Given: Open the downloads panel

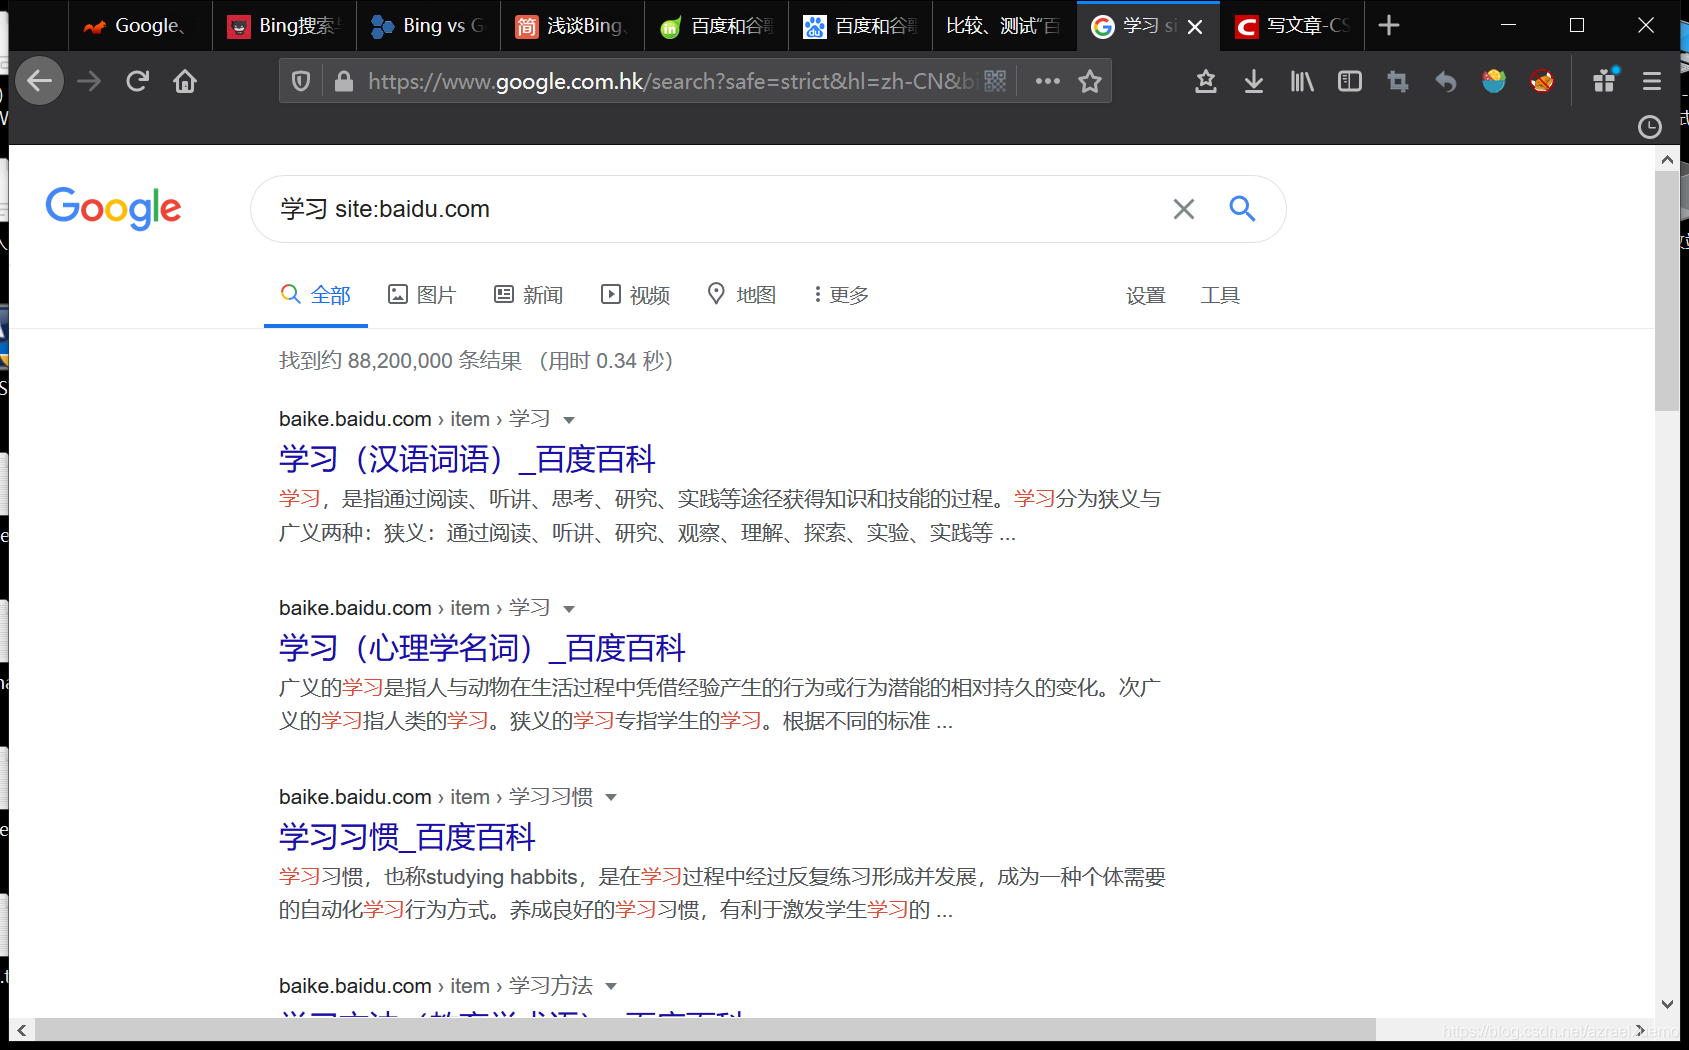Looking at the screenshot, I should [1254, 81].
